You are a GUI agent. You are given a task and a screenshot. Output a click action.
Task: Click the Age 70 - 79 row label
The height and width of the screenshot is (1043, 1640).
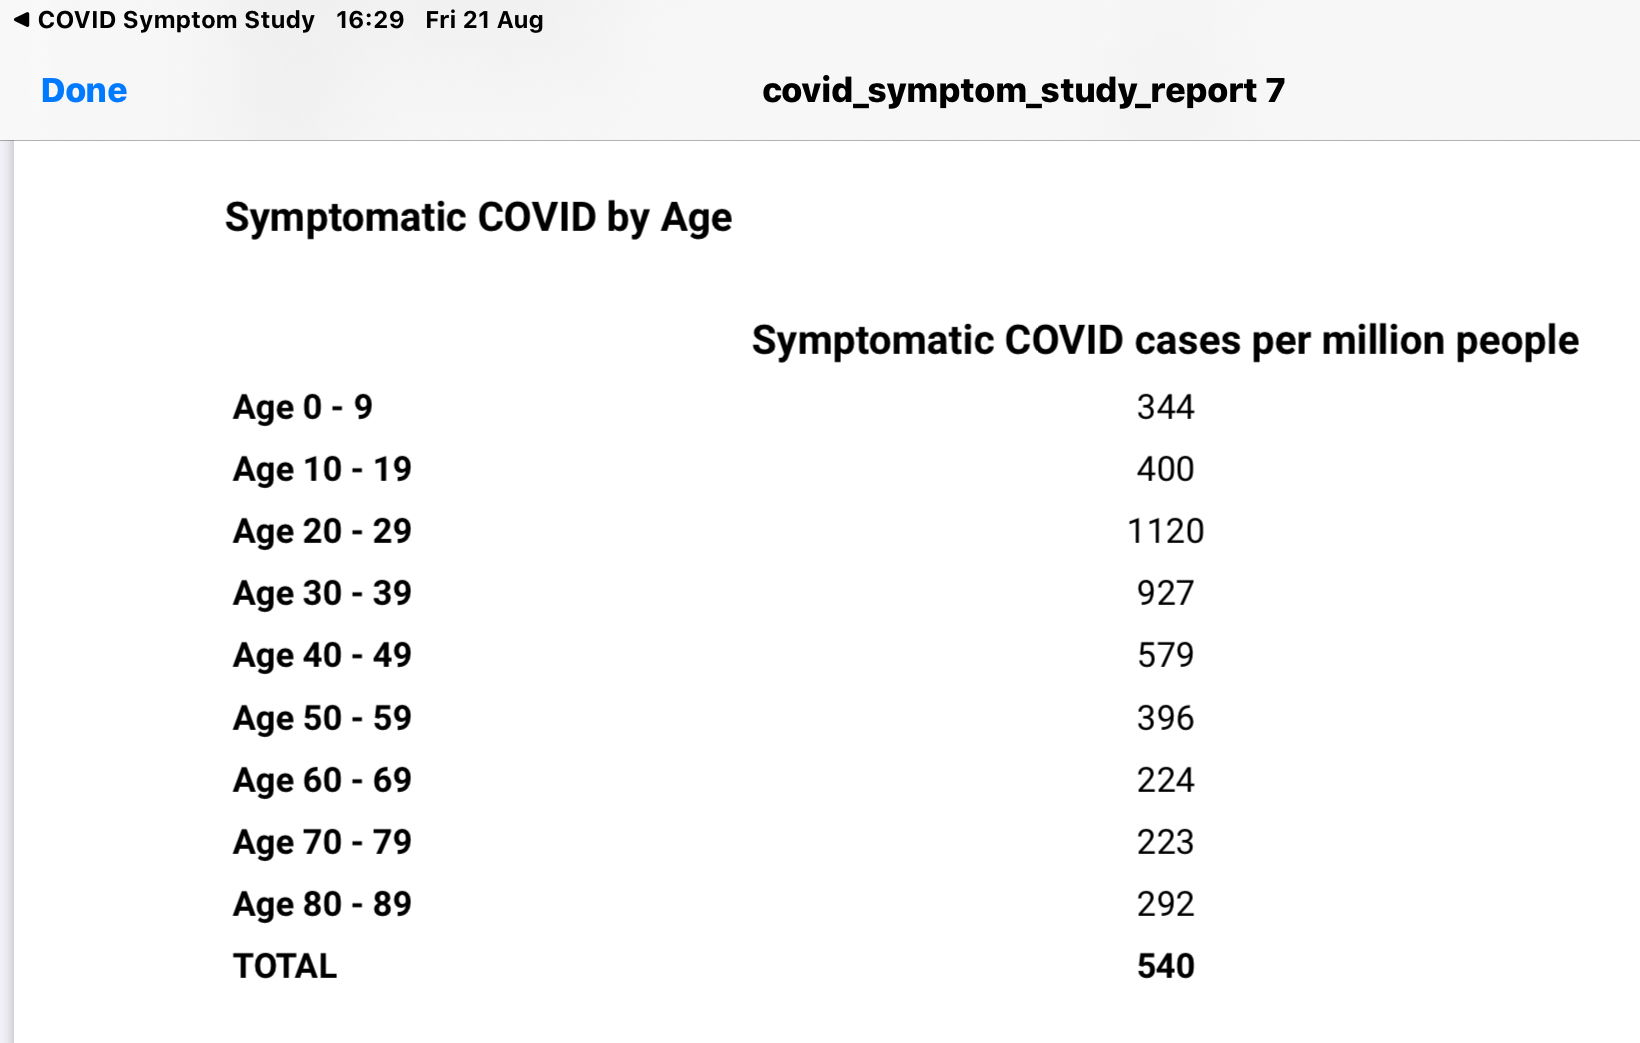[322, 843]
